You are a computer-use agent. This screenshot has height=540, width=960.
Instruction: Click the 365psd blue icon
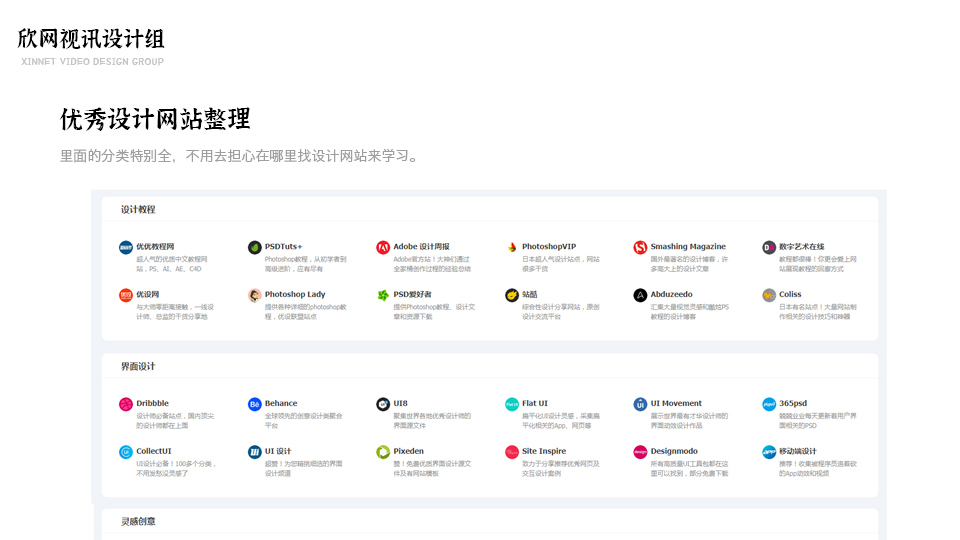tap(768, 404)
